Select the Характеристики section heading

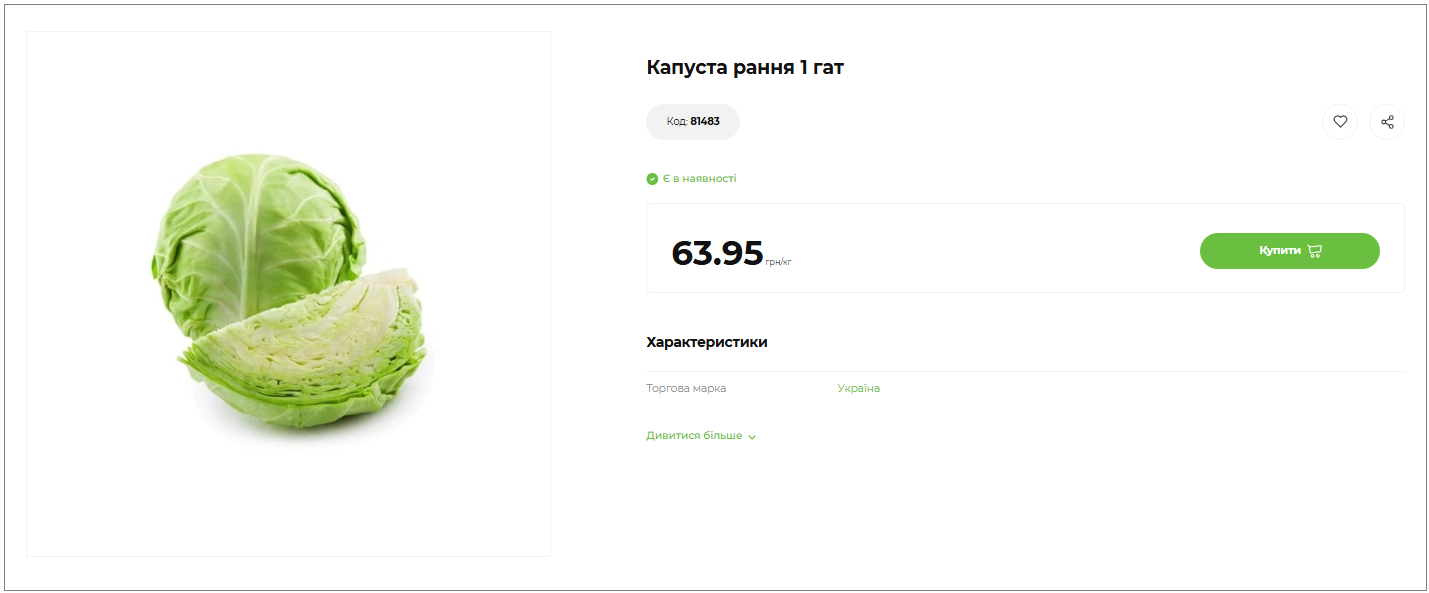coord(707,342)
